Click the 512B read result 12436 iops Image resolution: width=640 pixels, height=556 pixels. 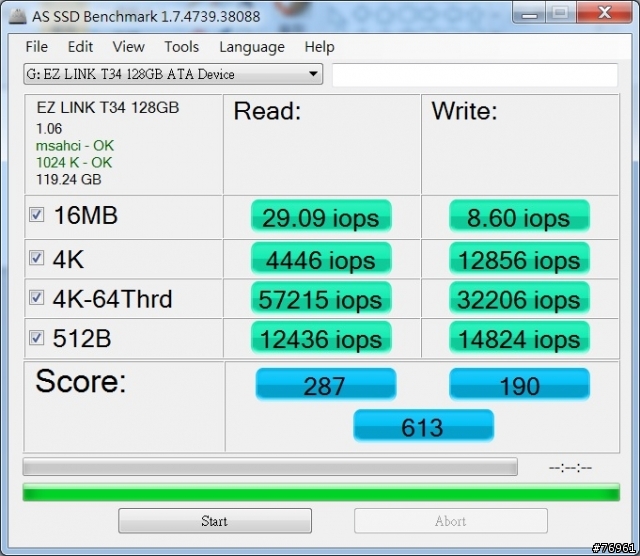coord(321,338)
